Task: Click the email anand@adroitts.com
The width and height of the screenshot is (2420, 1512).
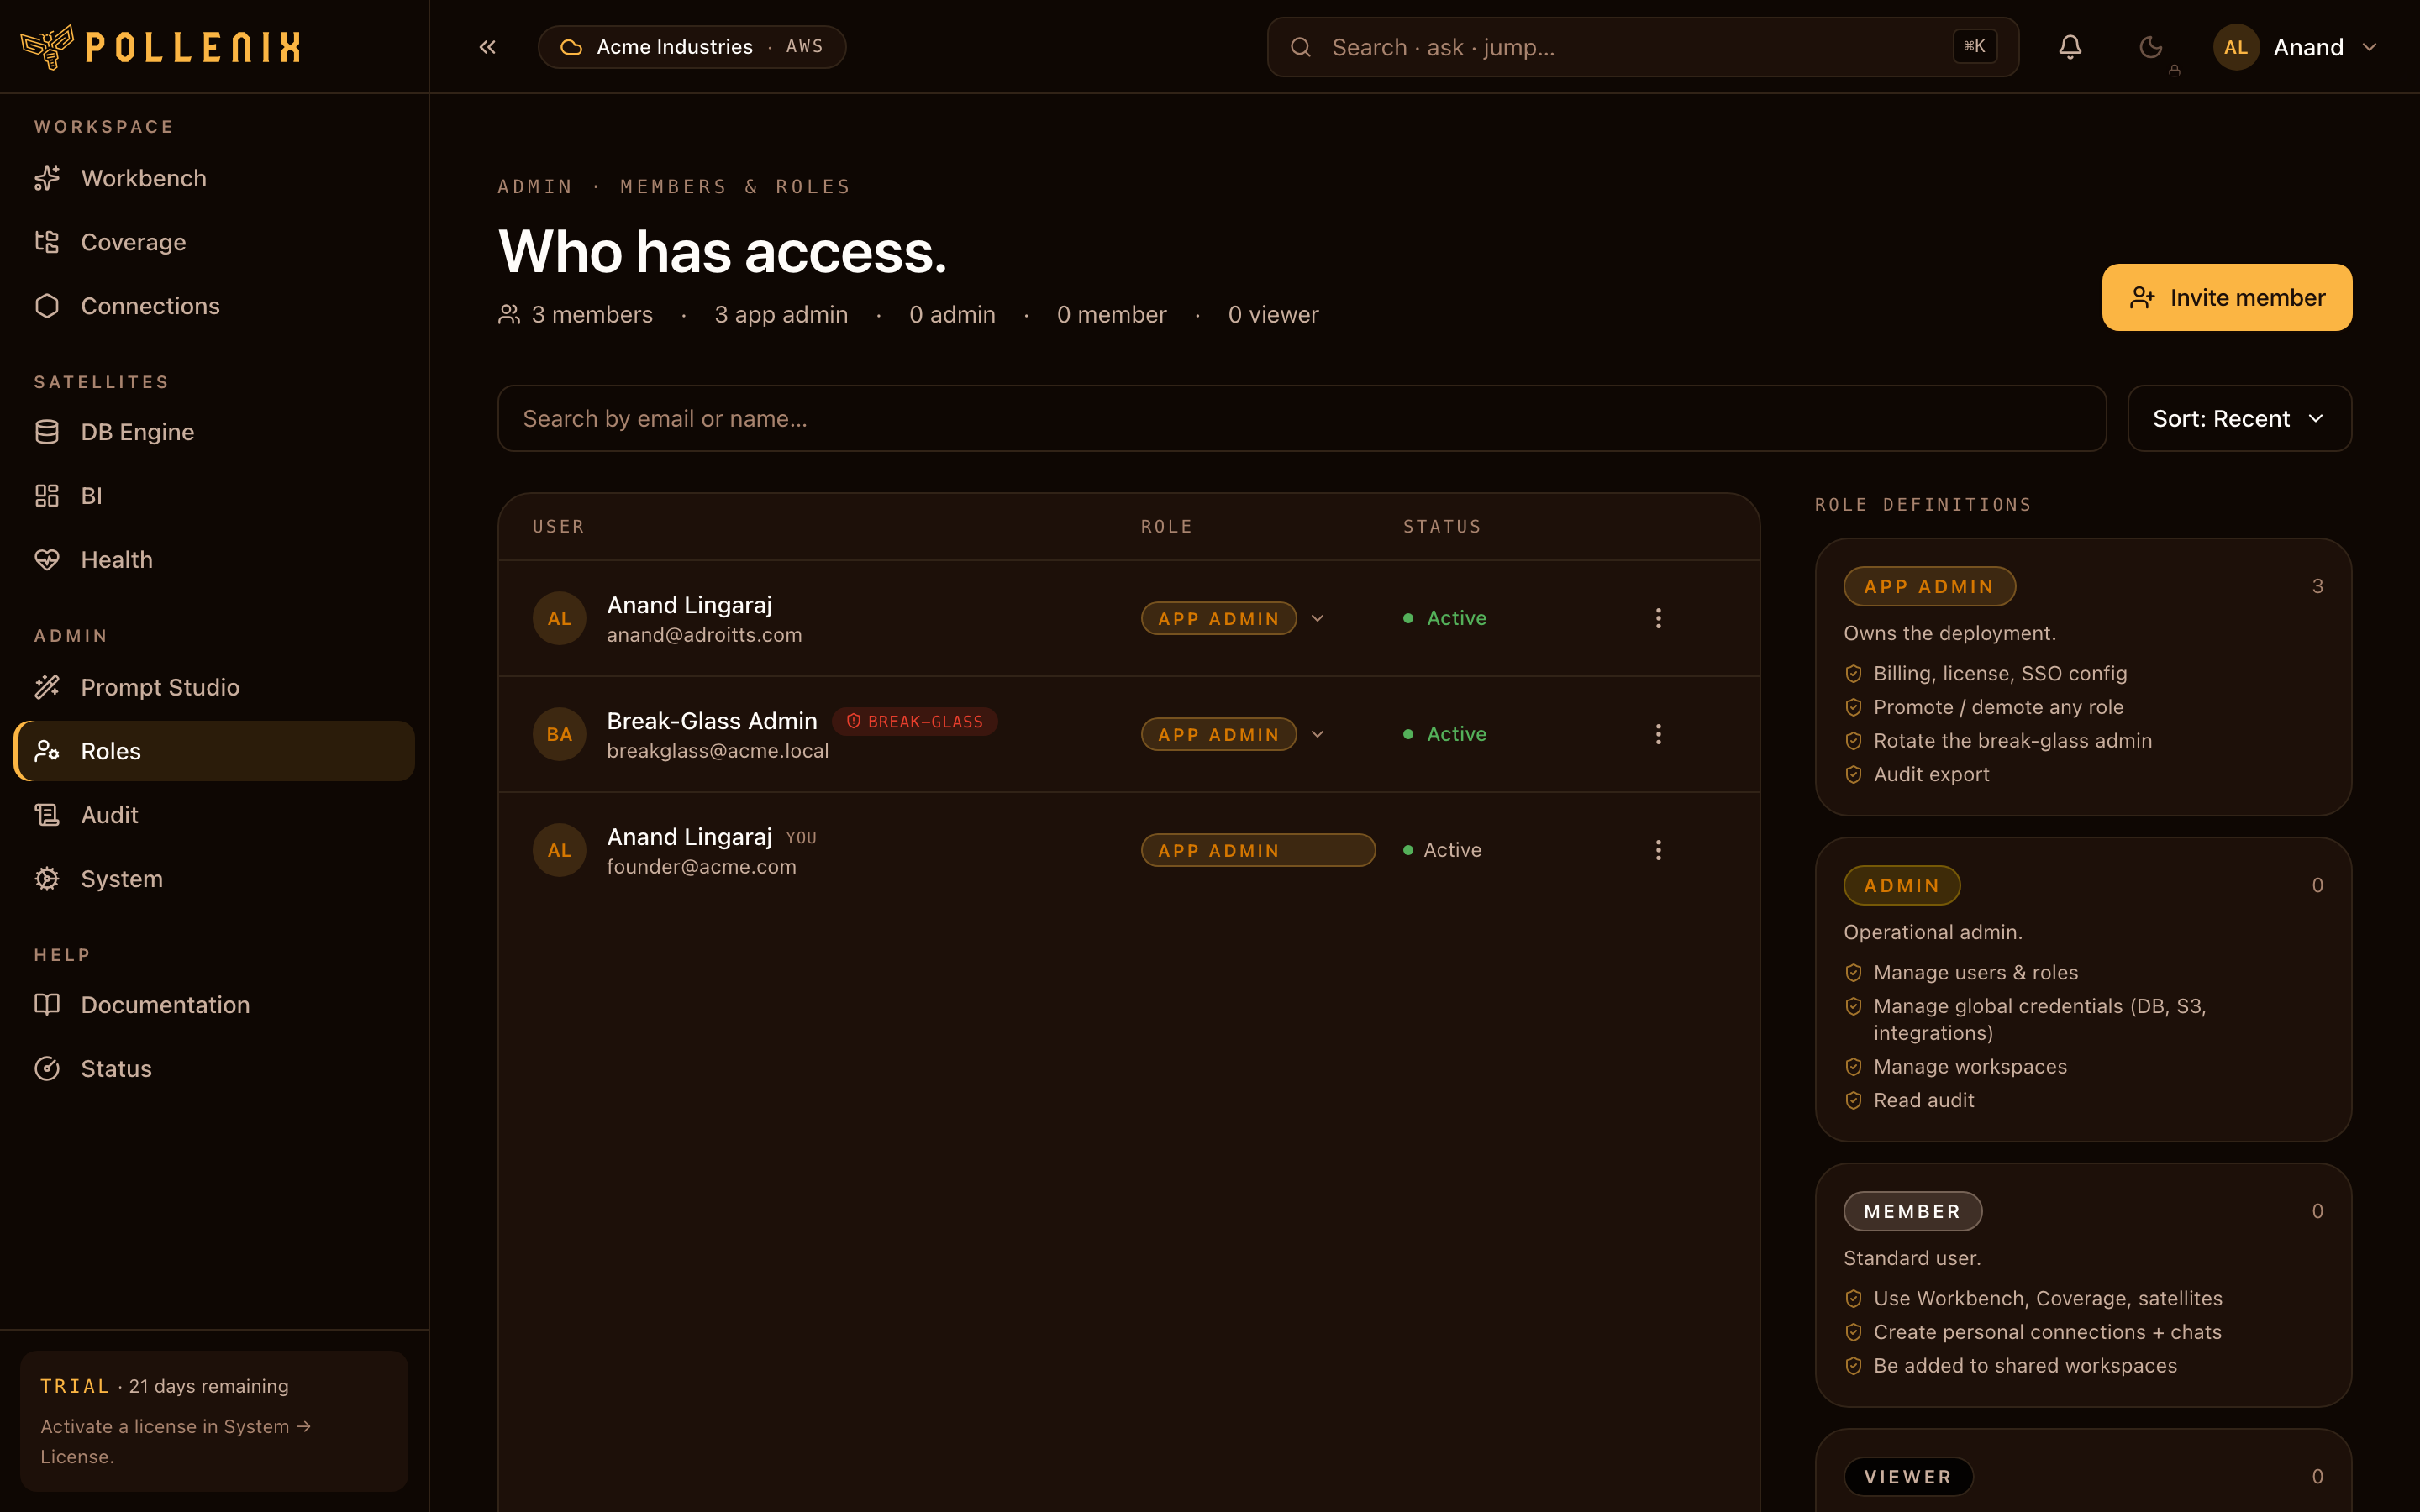Action: (704, 635)
